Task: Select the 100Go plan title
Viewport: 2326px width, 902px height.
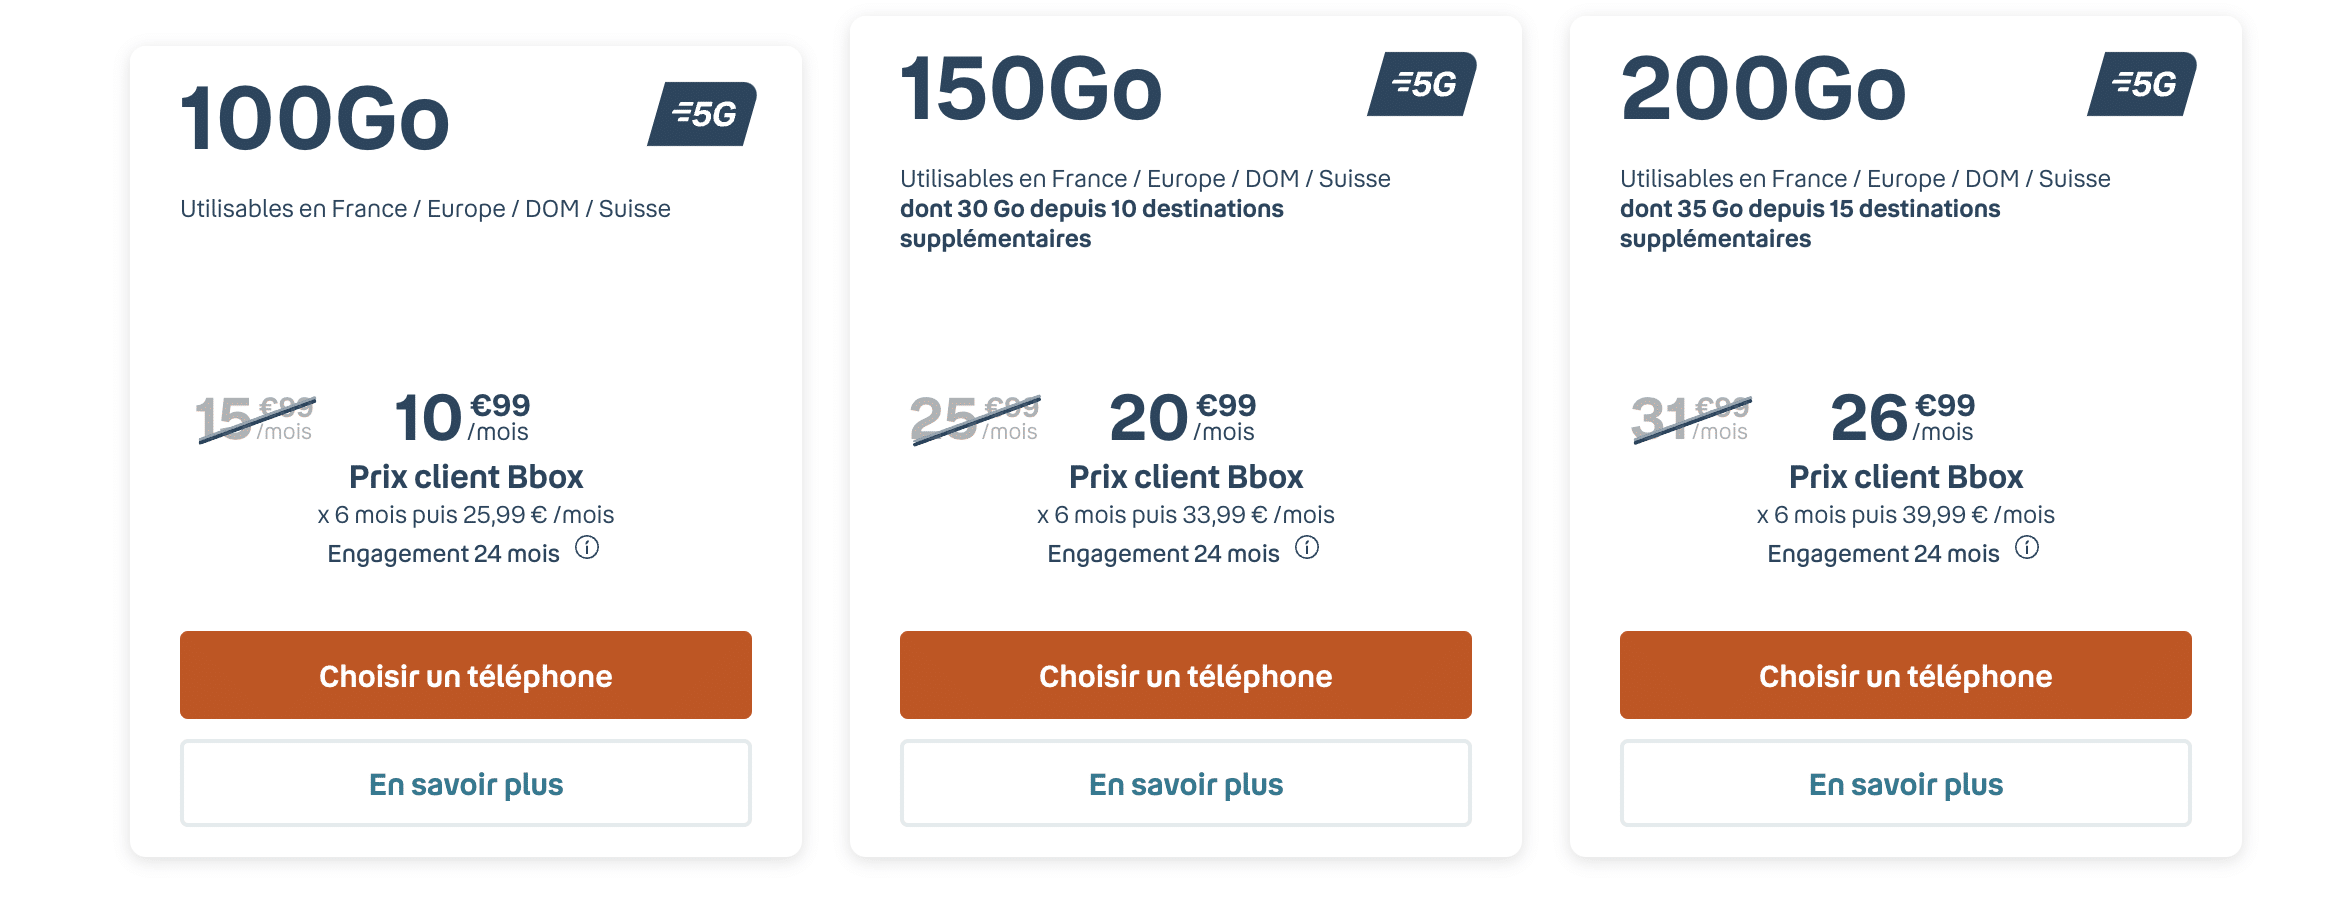Action: tap(315, 119)
